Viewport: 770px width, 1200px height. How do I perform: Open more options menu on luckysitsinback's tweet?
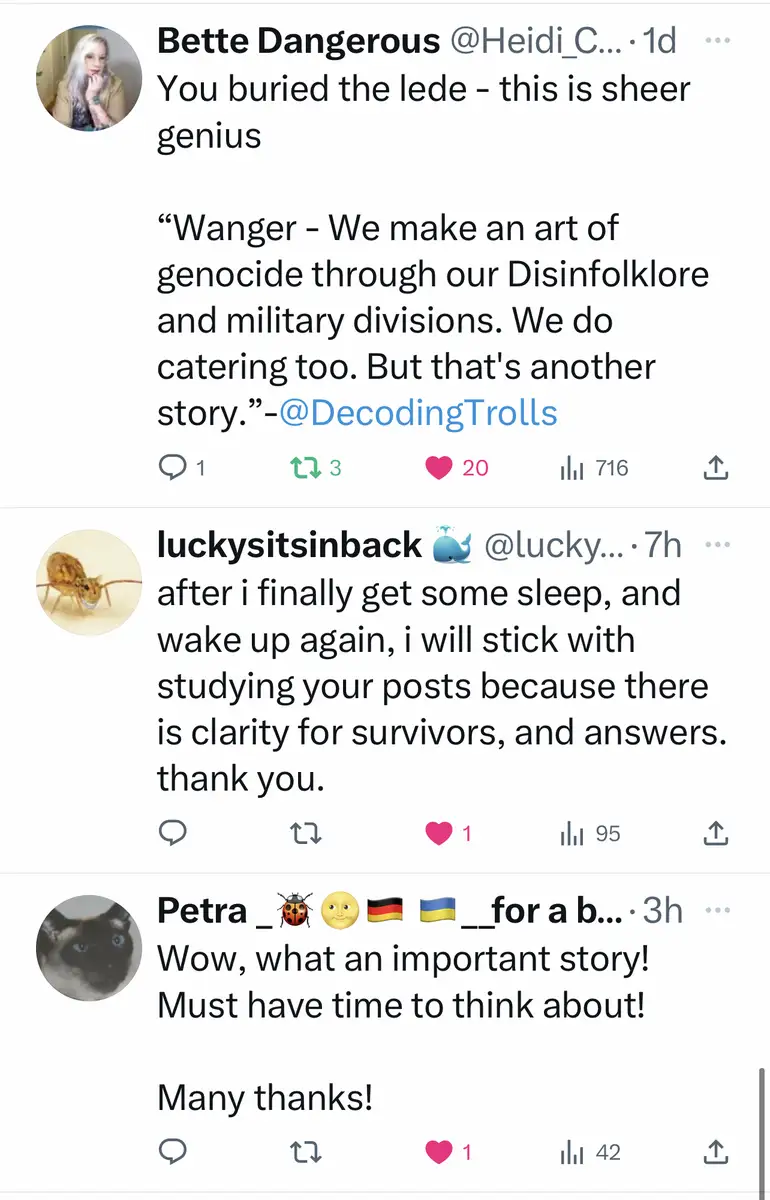[717, 545]
